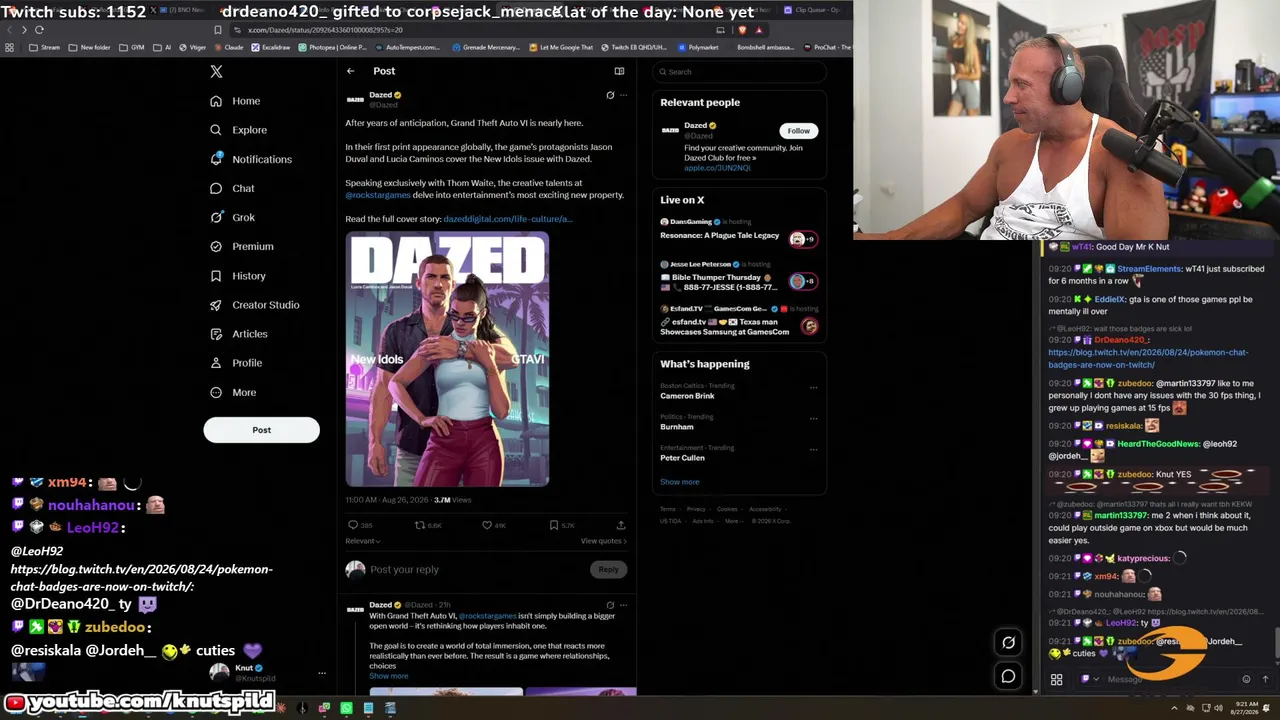Open Notifications in the sidebar

pyautogui.click(x=250, y=159)
